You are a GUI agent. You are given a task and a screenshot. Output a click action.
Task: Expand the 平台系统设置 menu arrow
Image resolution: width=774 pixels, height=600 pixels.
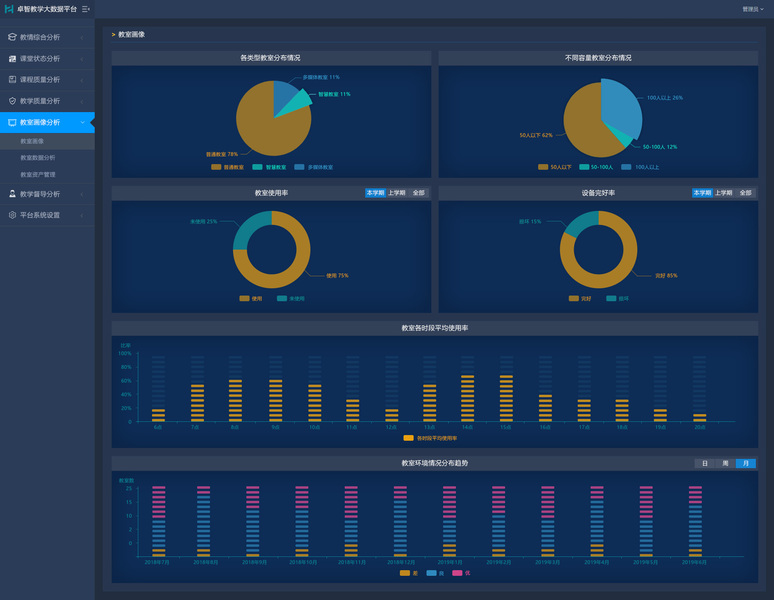point(82,215)
